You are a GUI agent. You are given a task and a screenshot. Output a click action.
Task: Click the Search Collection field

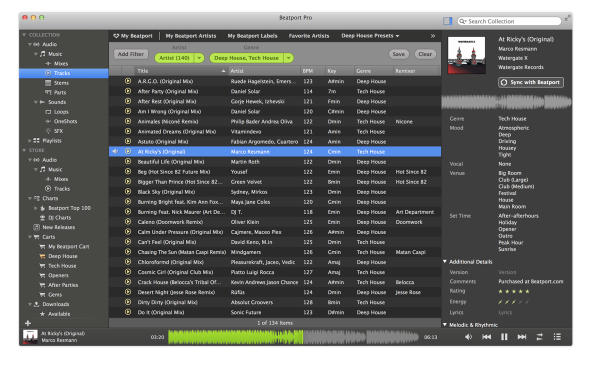coord(509,21)
